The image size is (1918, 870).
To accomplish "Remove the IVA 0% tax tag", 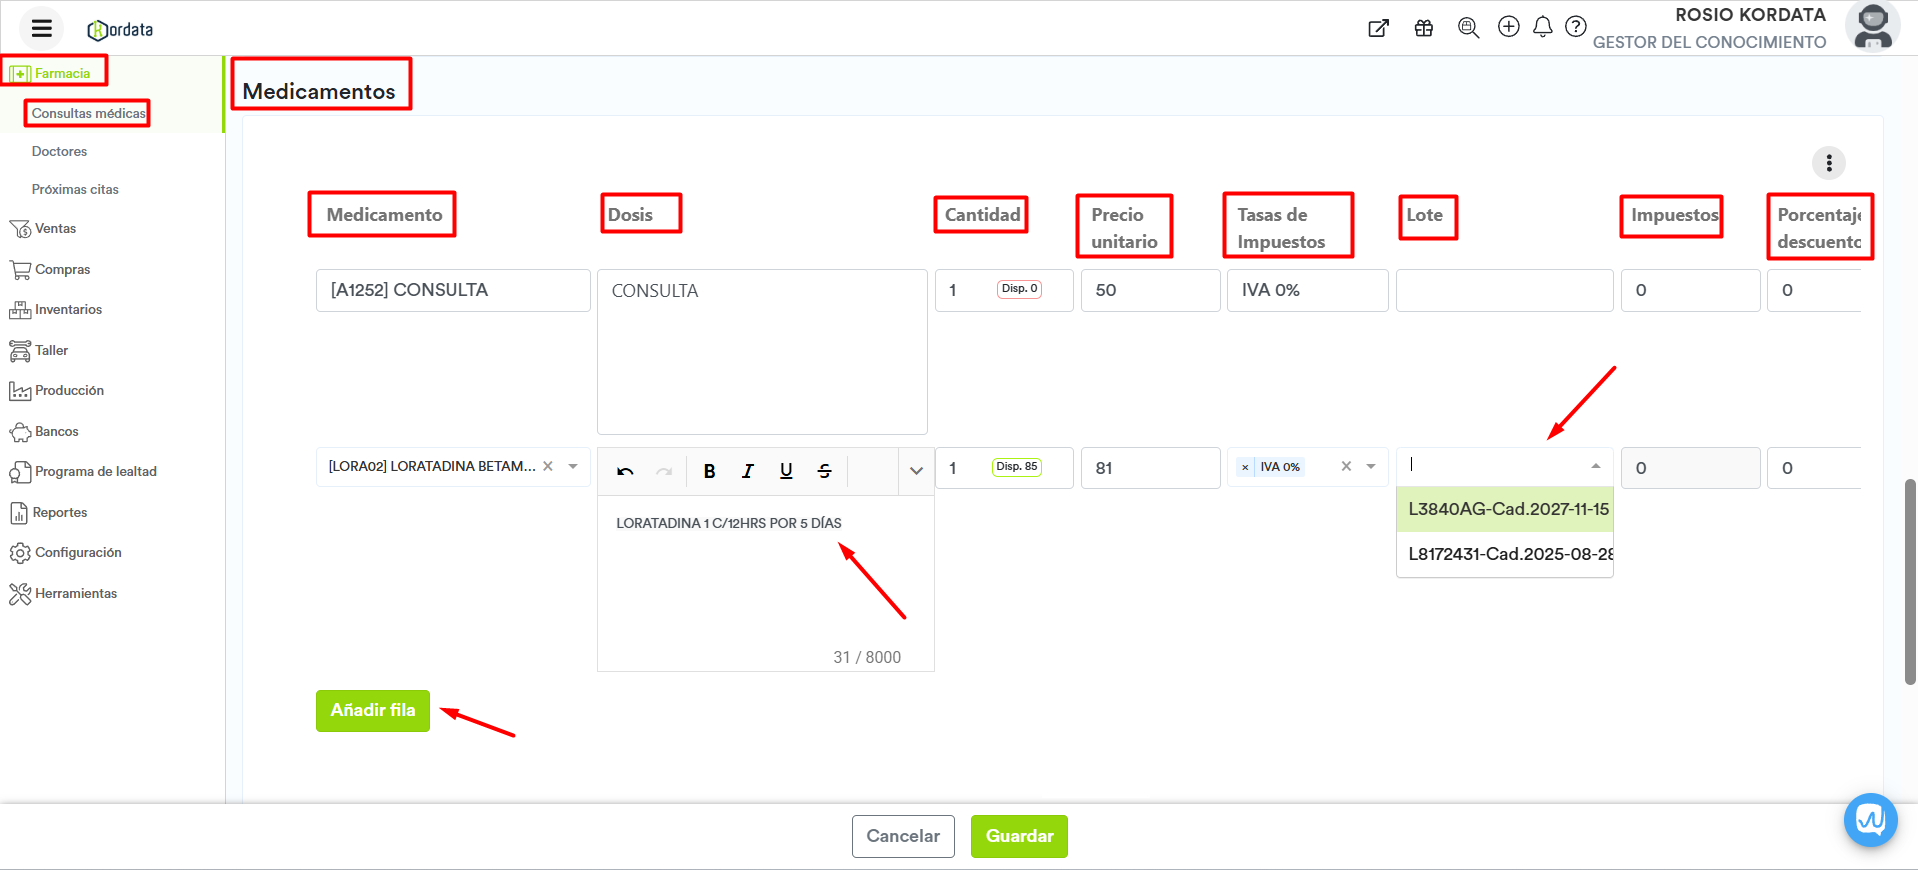I will coord(1245,467).
